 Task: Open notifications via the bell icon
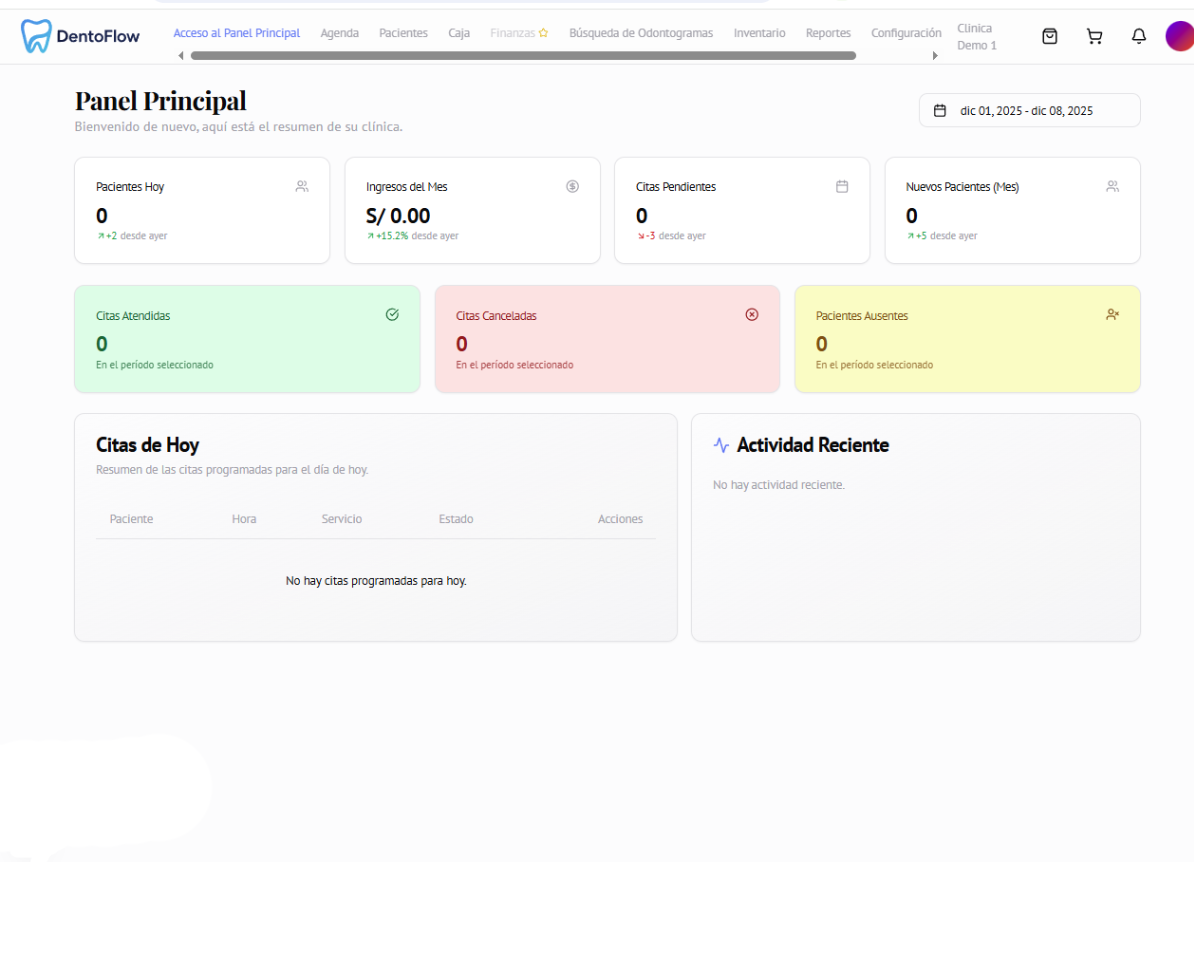point(1138,36)
